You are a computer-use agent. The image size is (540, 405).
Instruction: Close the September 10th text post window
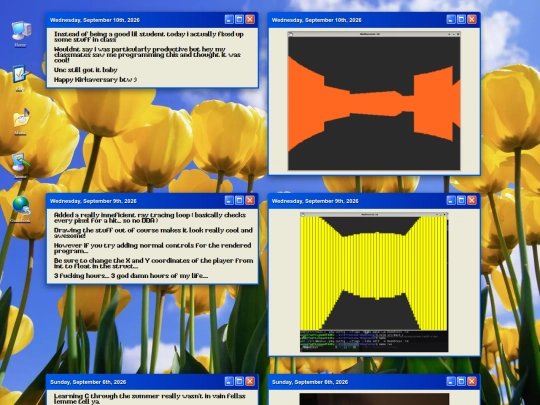pos(250,19)
